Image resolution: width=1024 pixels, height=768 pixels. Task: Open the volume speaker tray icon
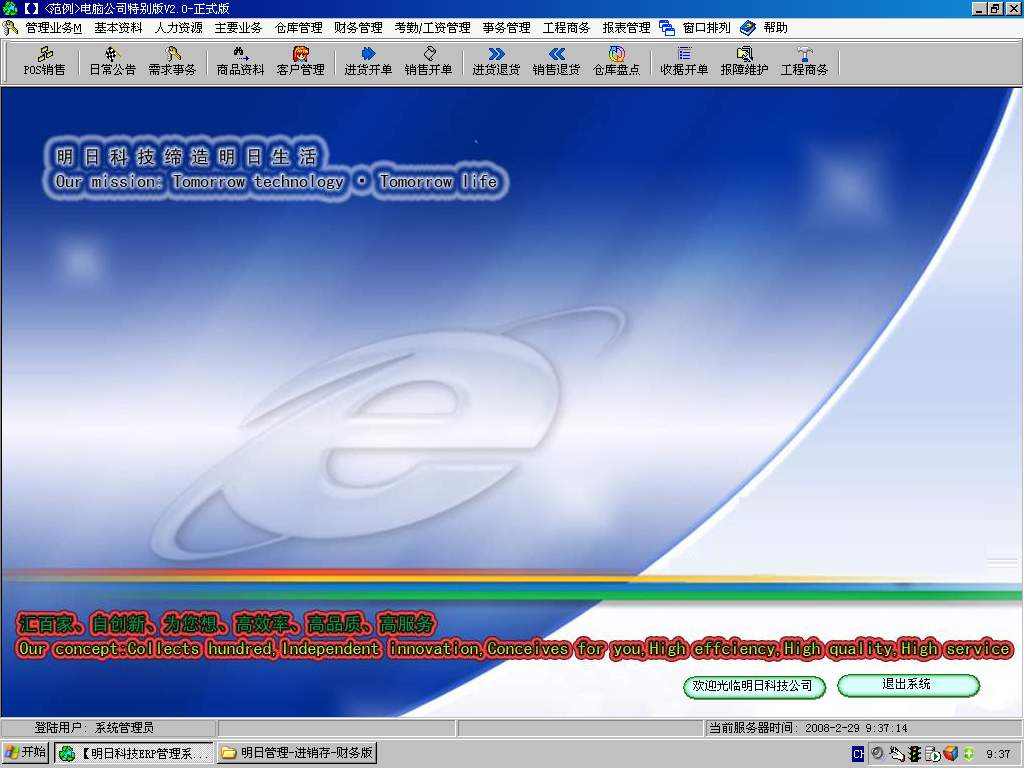pyautogui.click(x=878, y=754)
